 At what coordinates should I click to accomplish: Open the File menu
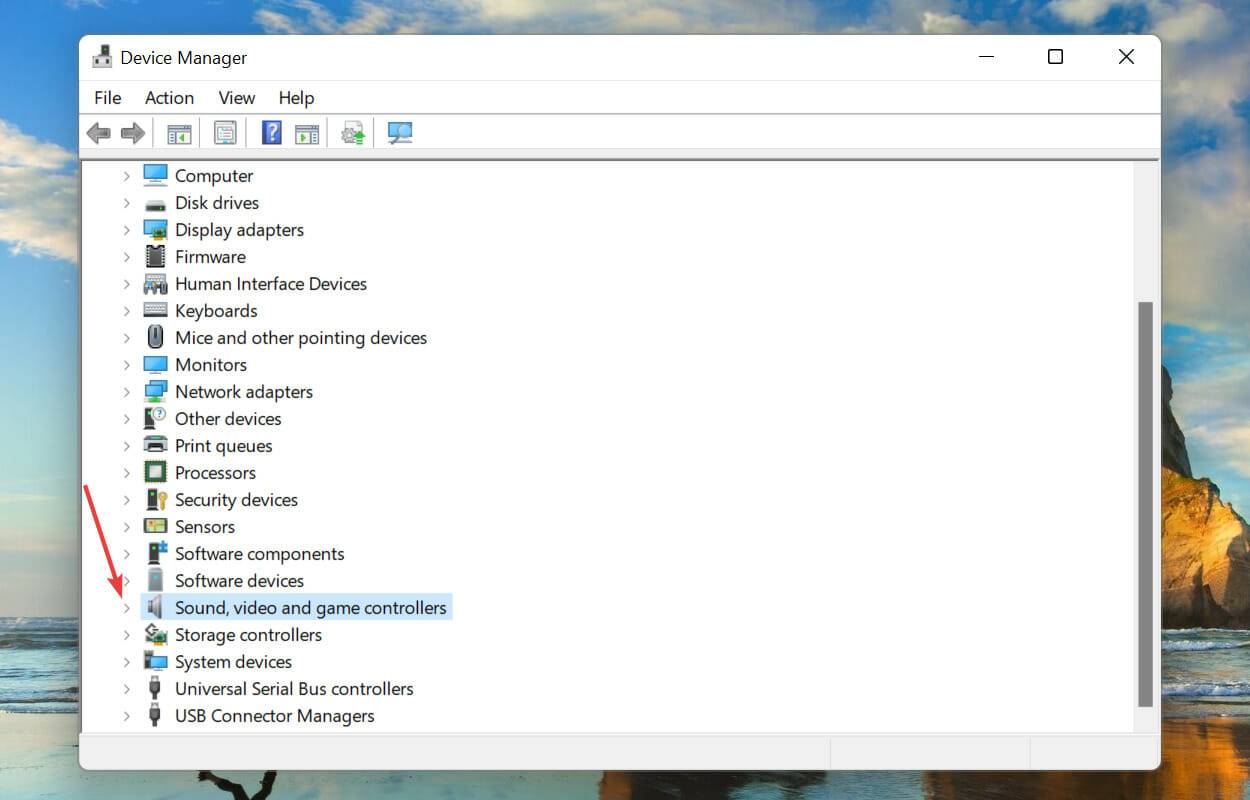107,98
